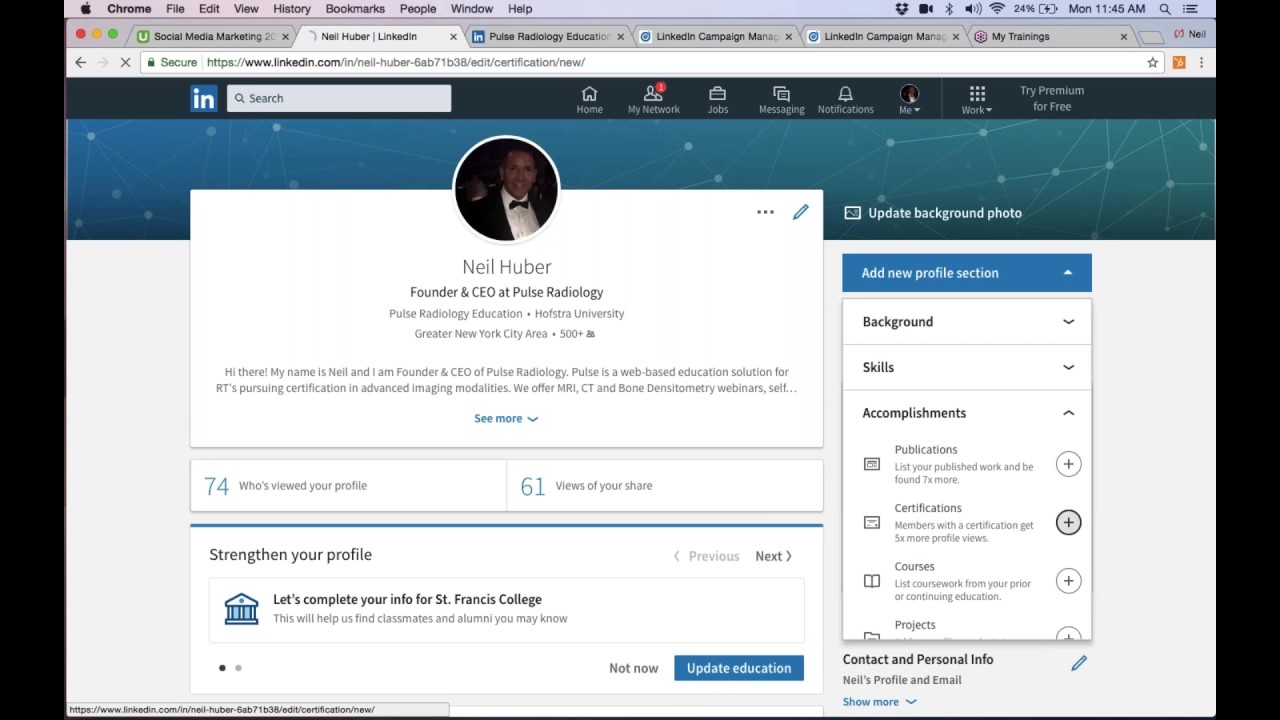
Task: Switch to first LinkedIn Campaign Manager tab
Action: 716,36
